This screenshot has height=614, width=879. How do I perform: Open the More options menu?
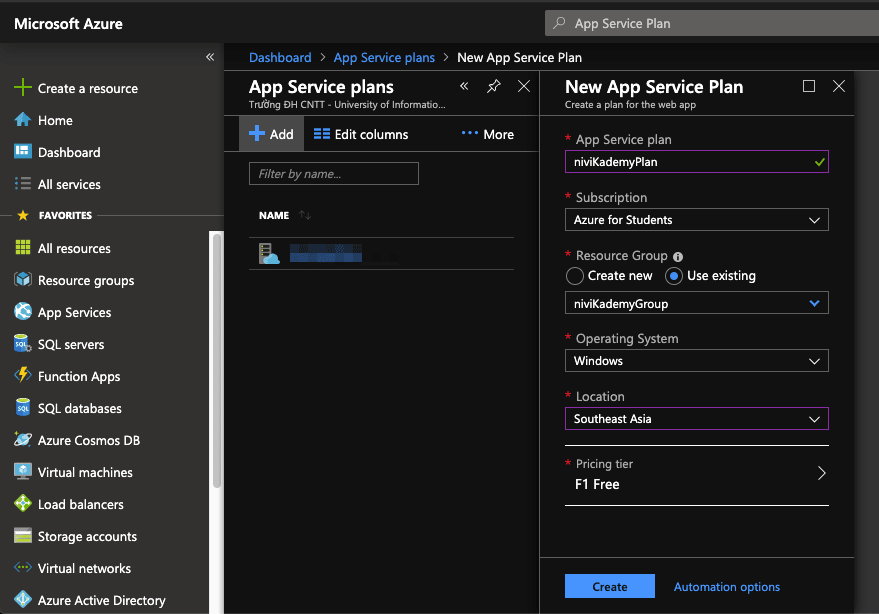click(488, 134)
